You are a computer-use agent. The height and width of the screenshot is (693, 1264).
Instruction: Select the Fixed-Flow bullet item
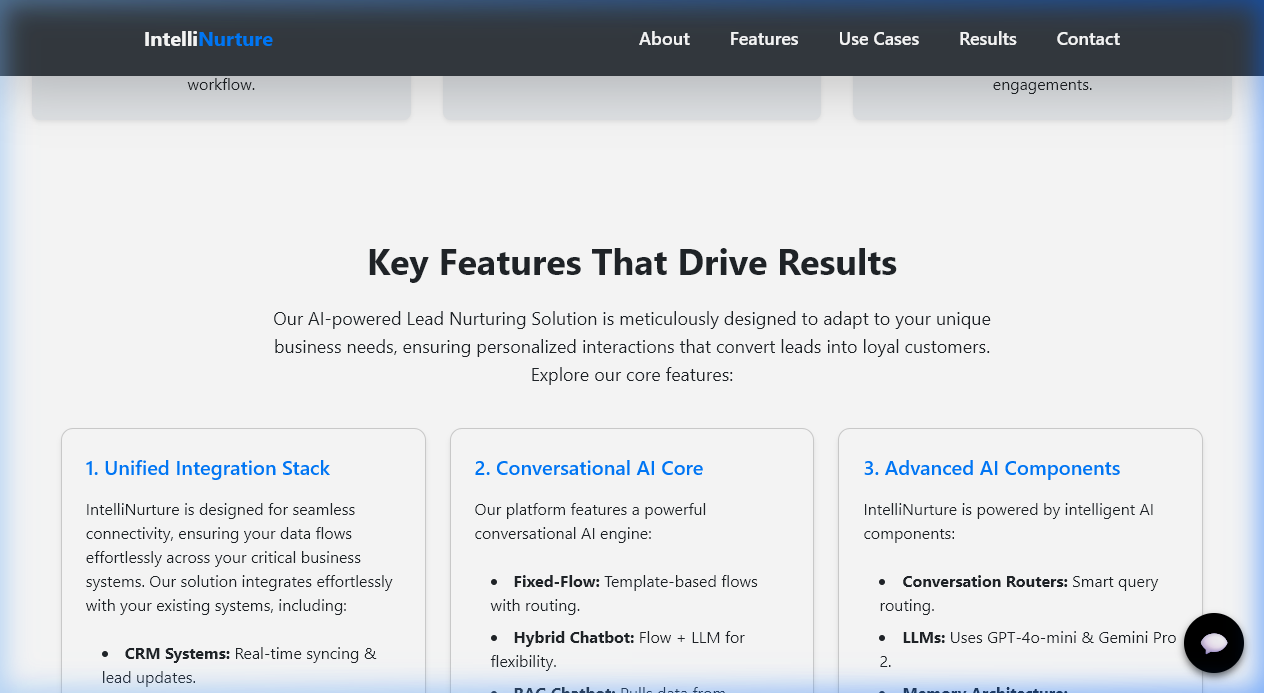click(624, 594)
